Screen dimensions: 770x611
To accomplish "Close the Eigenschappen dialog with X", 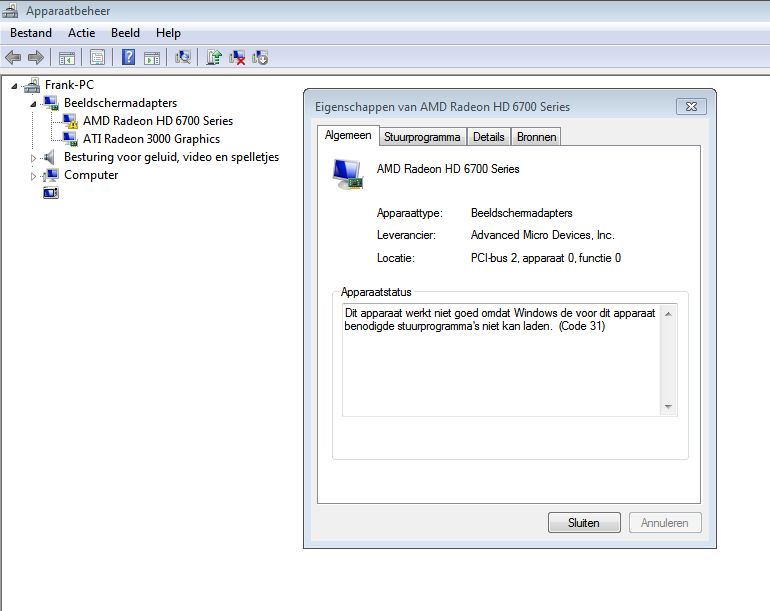I will (691, 107).
